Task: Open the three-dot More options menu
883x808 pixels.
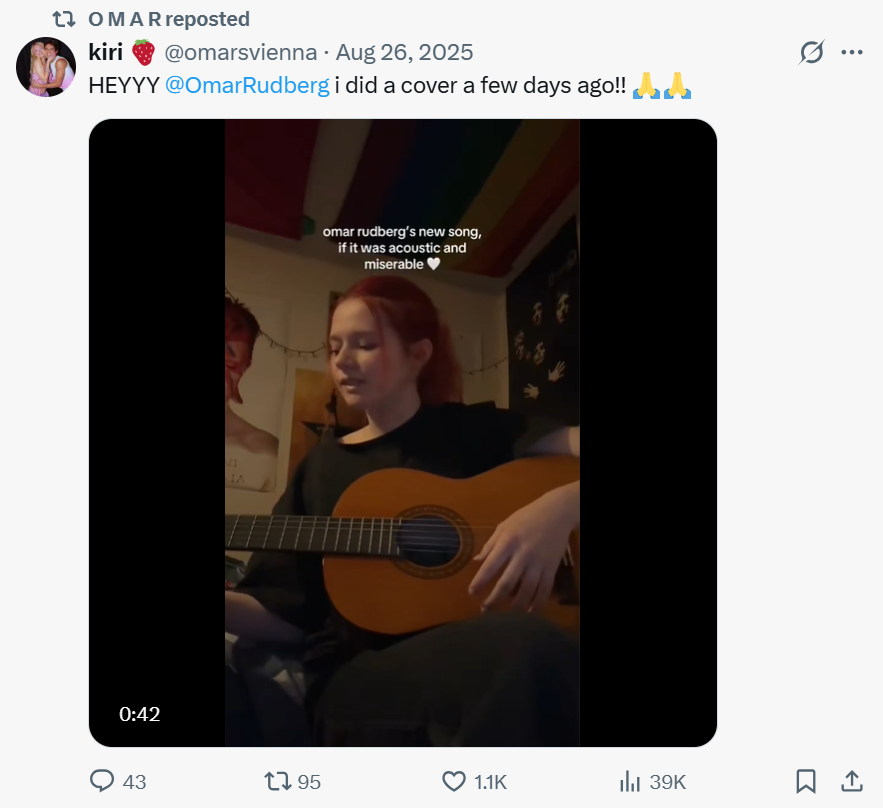Action: (851, 53)
